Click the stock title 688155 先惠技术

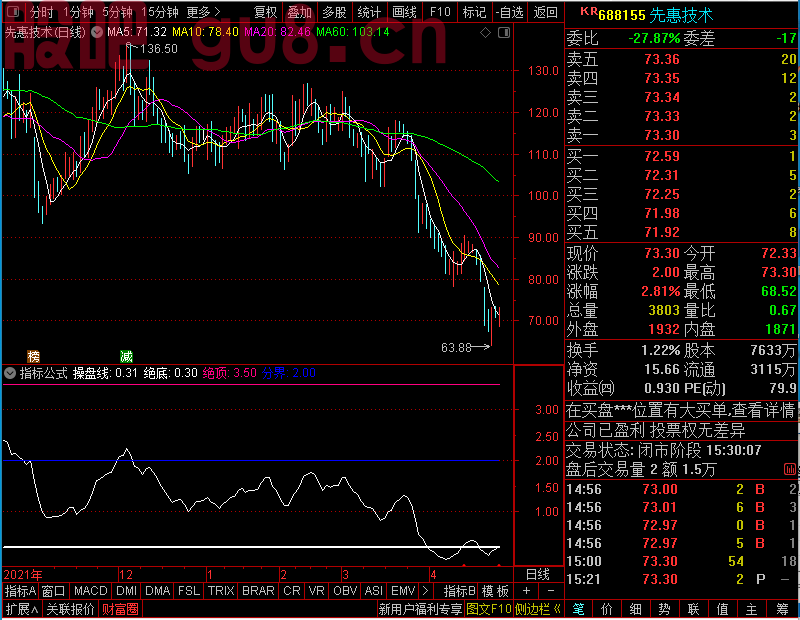(x=656, y=15)
